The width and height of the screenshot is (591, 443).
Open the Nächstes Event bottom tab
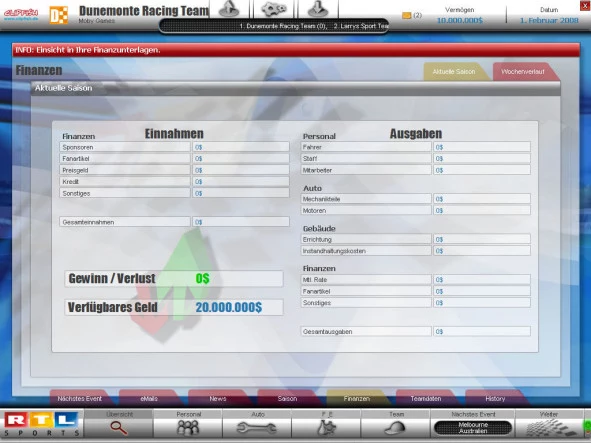tap(80, 399)
